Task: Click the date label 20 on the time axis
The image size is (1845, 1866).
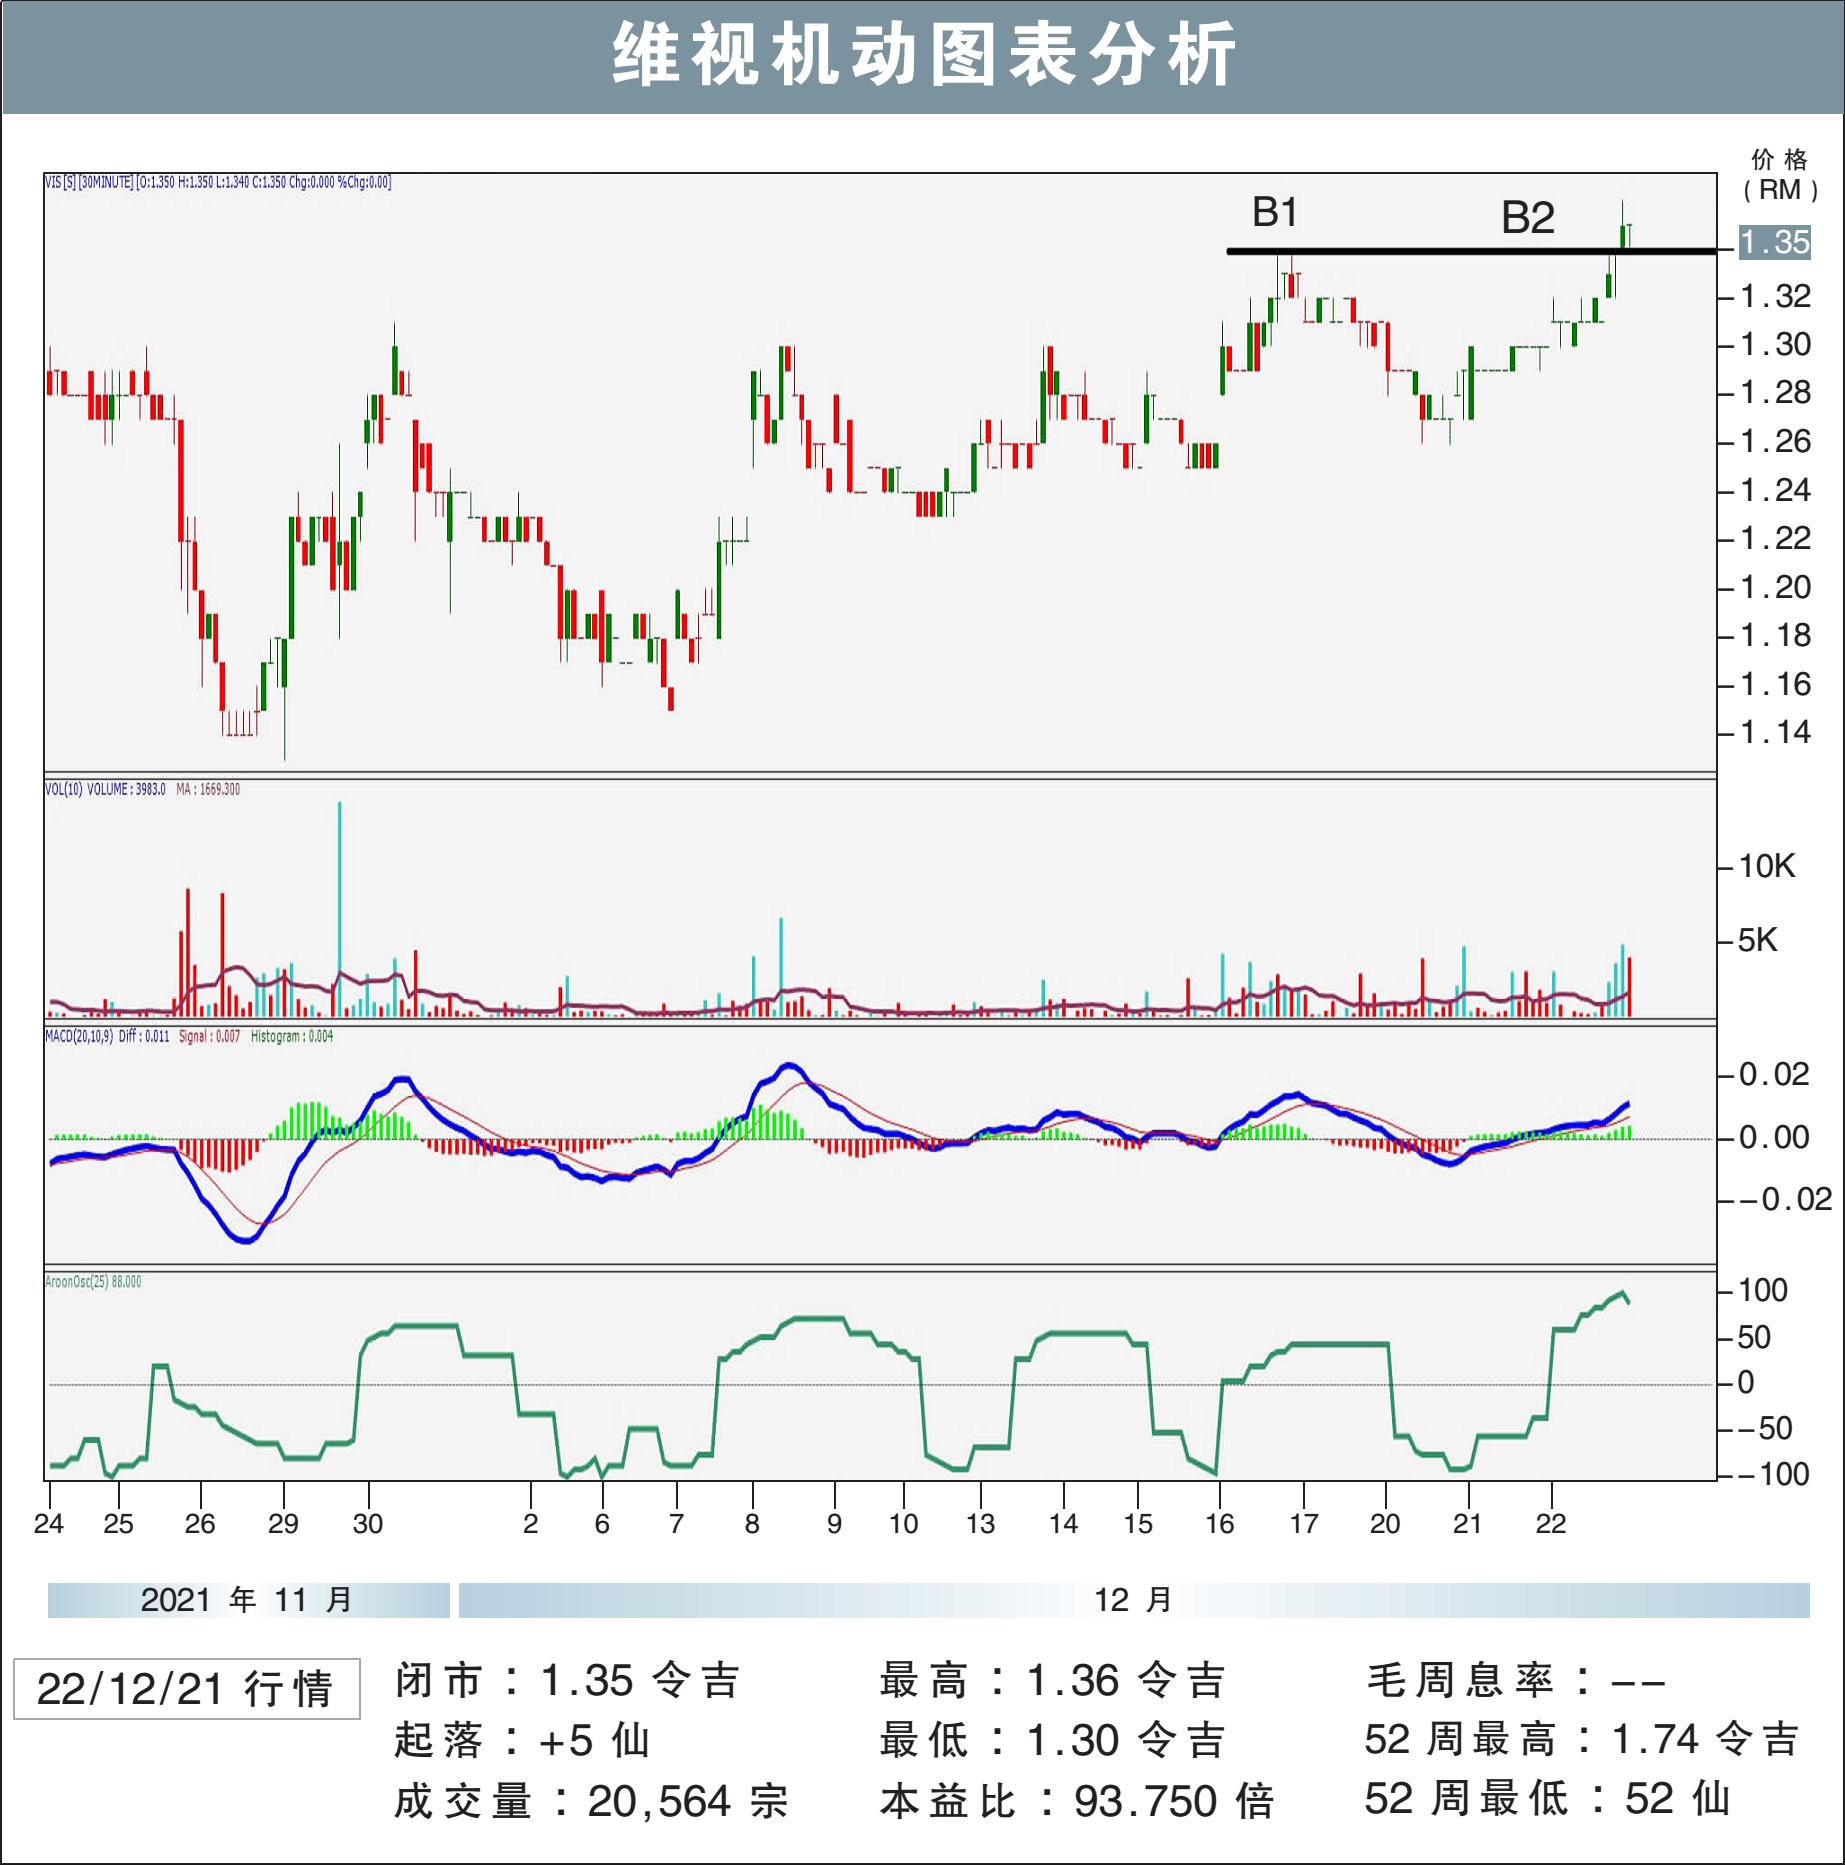Action: coord(1385,1524)
